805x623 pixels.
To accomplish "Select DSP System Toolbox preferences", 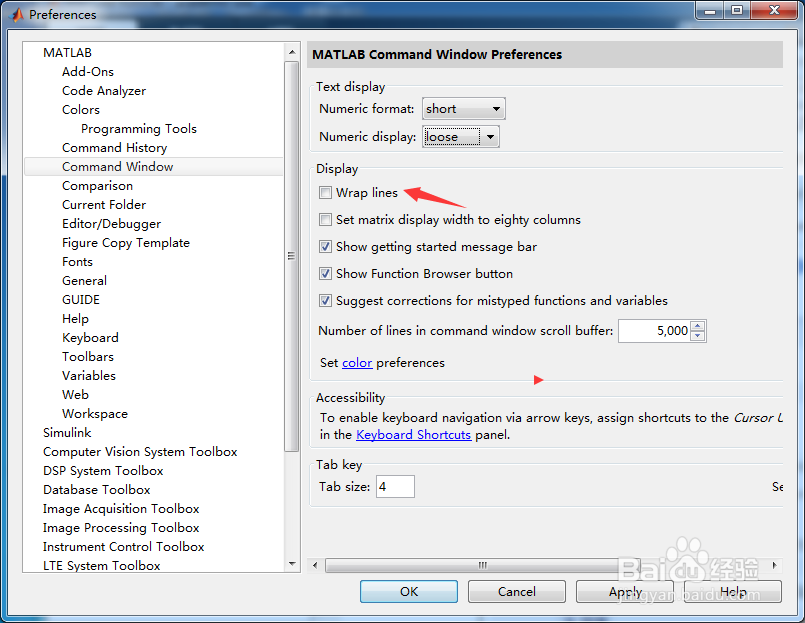I will (x=103, y=471).
